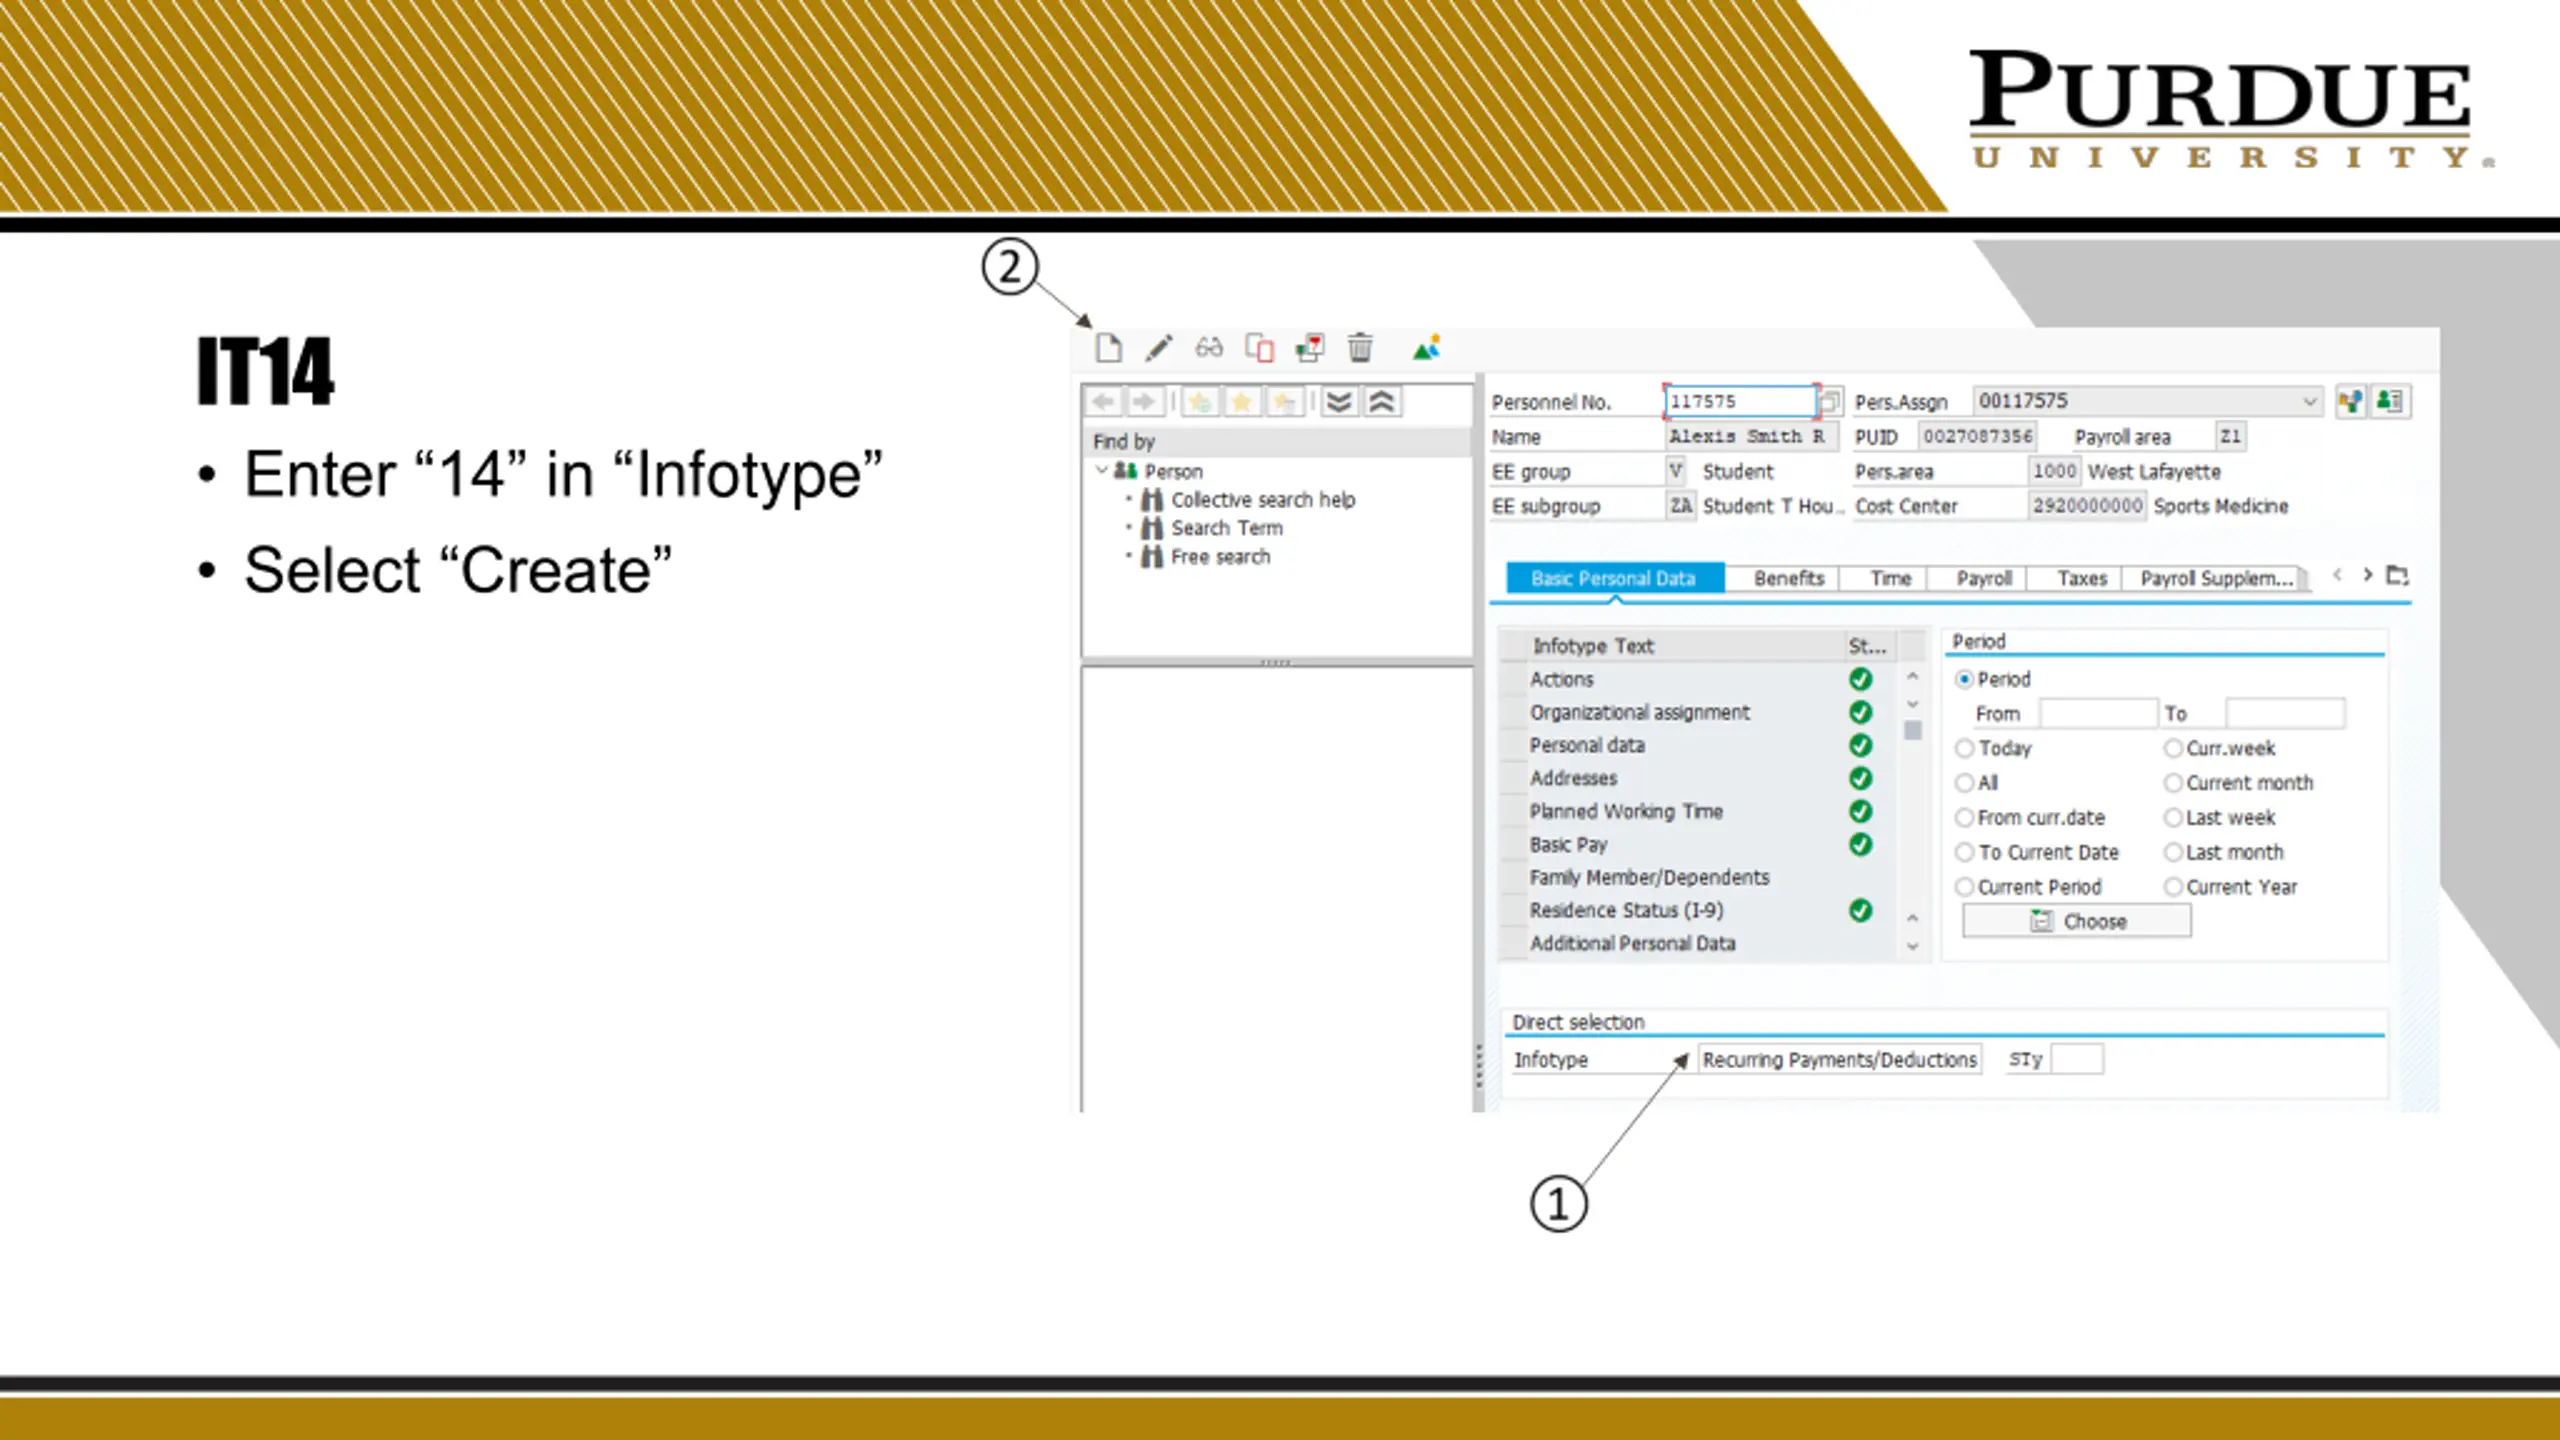Screen dimensions: 2560x1440
Task: Switch to the Taxes tab
Action: pyautogui.click(x=2081, y=578)
